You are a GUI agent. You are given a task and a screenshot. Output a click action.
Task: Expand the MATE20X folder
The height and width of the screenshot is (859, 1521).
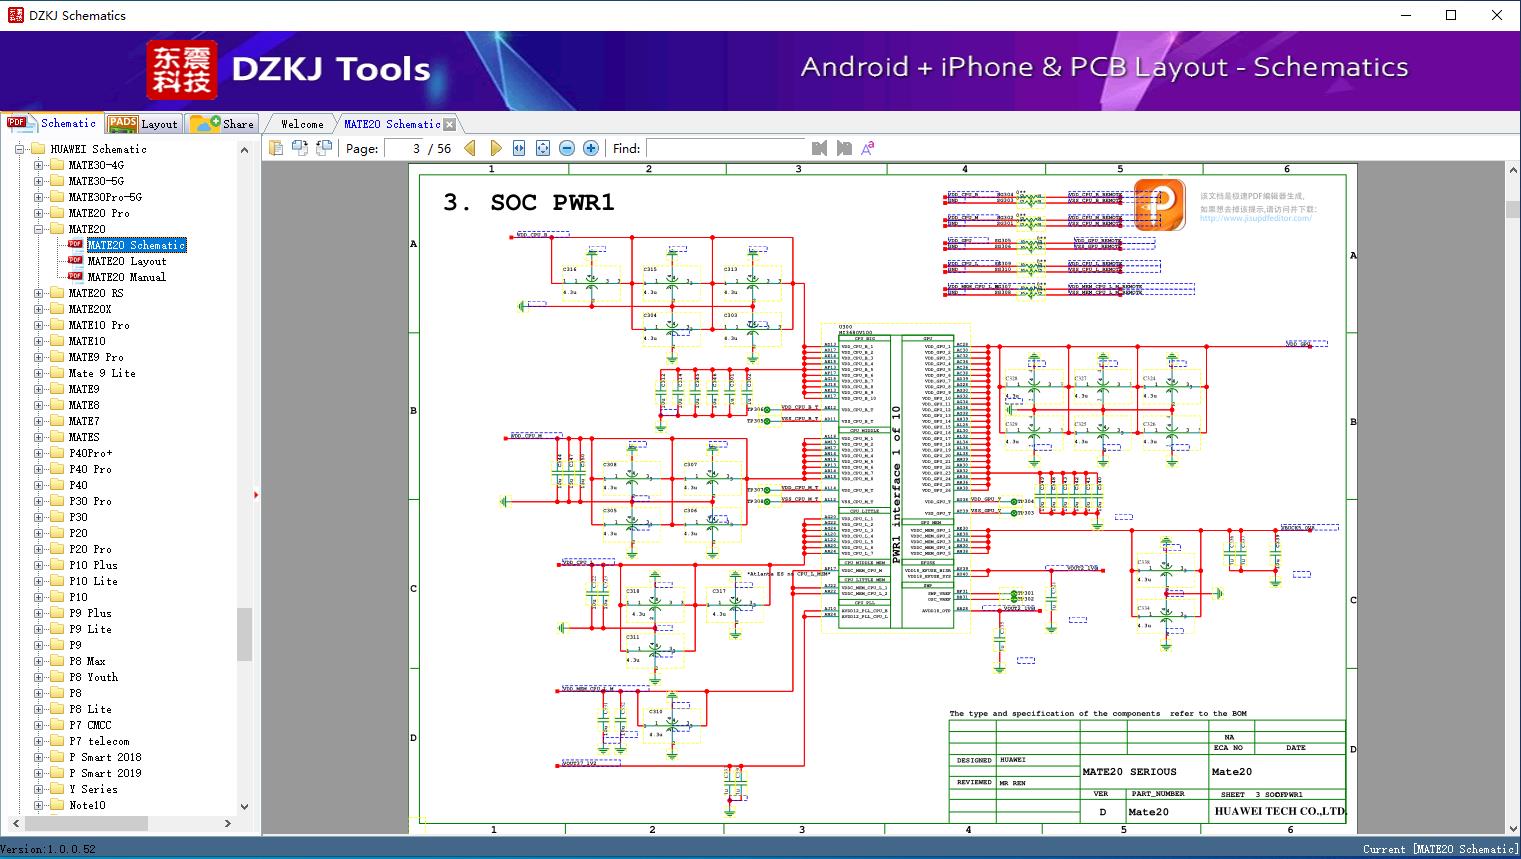coord(38,309)
